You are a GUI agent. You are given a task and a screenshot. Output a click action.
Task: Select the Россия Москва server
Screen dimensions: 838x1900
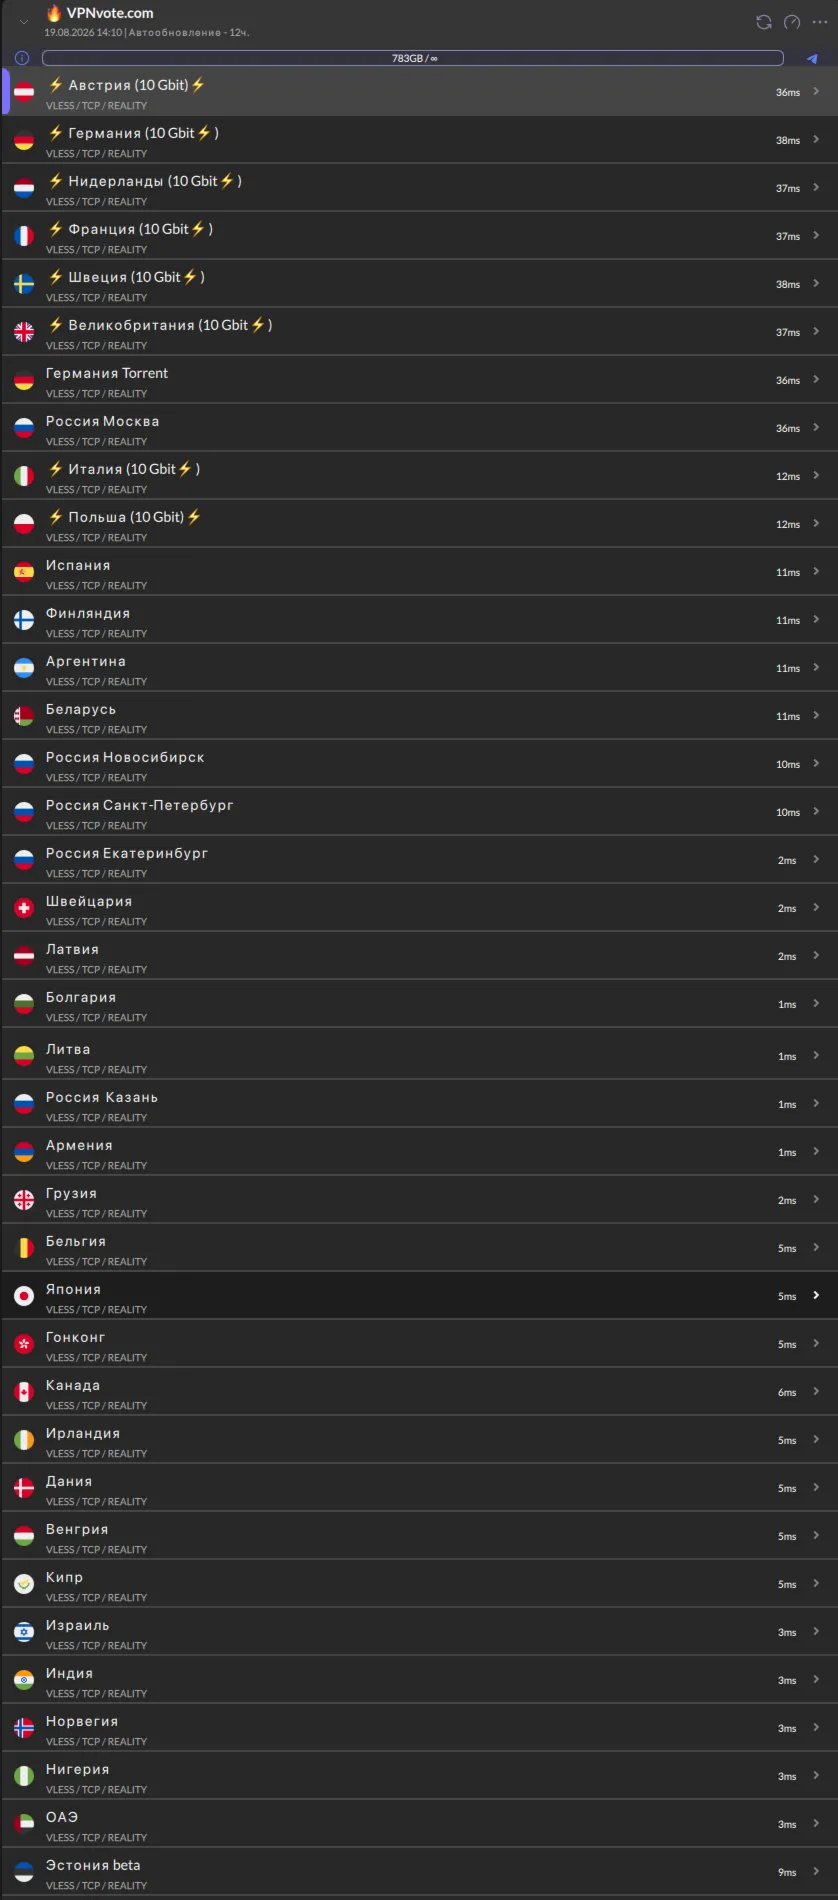[420, 428]
